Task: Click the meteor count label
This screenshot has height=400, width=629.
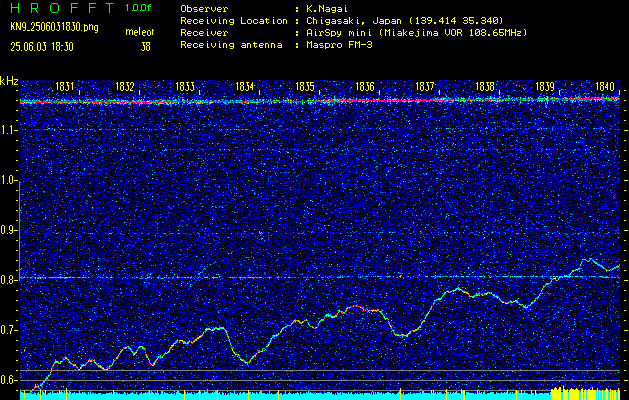Action: [x=140, y=32]
